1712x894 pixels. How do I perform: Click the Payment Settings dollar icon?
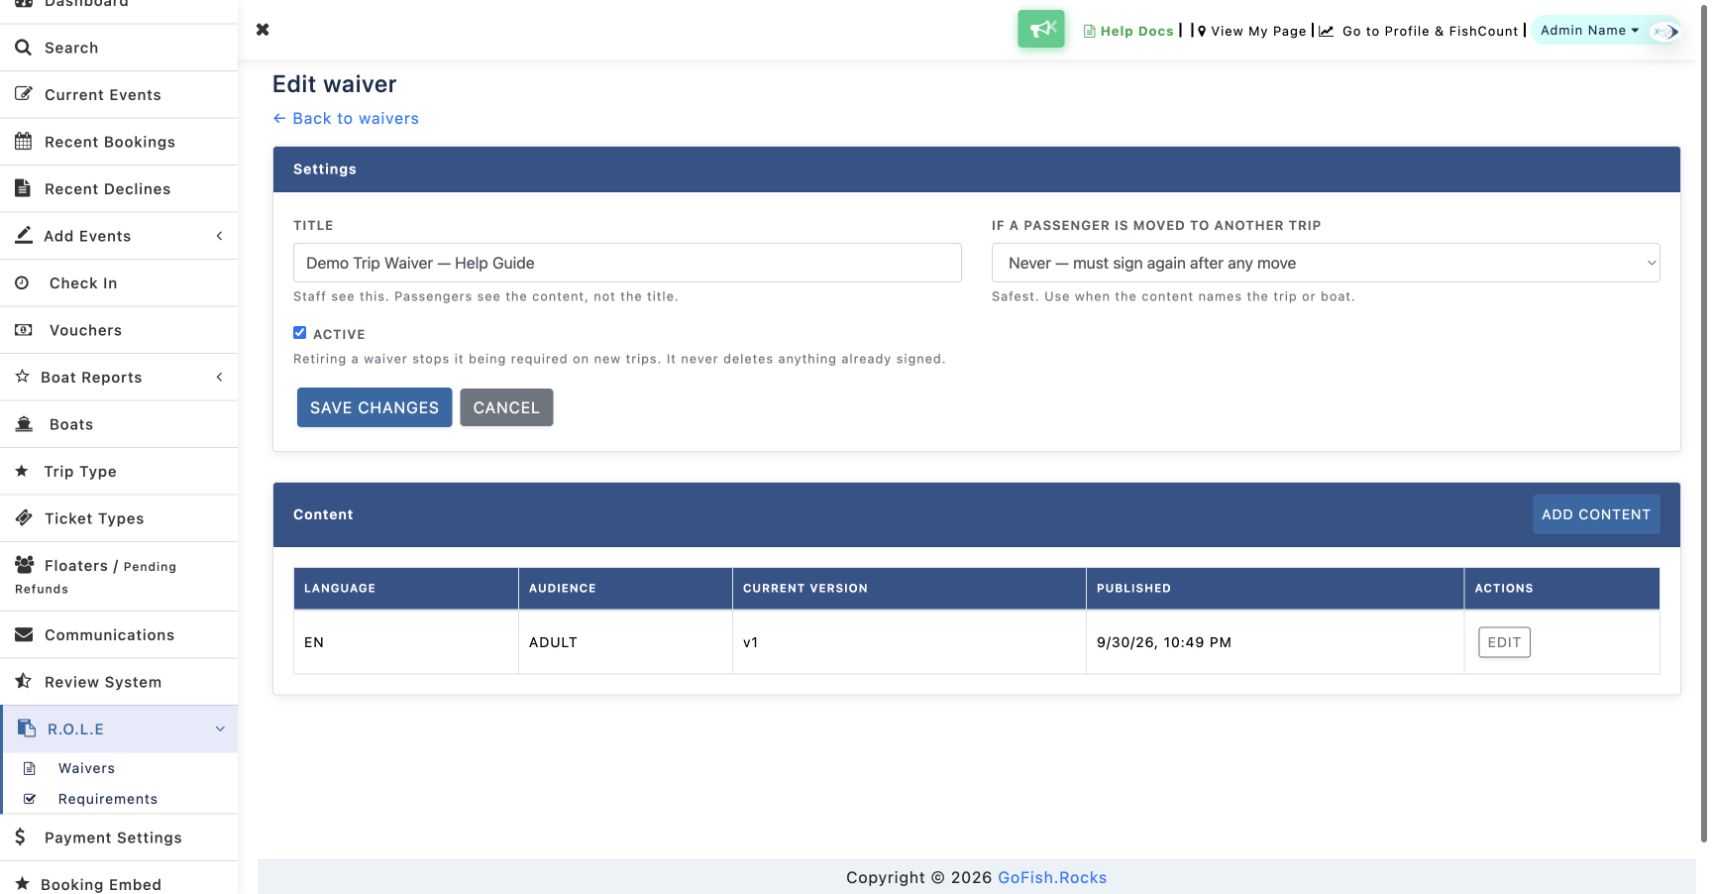pos(20,837)
